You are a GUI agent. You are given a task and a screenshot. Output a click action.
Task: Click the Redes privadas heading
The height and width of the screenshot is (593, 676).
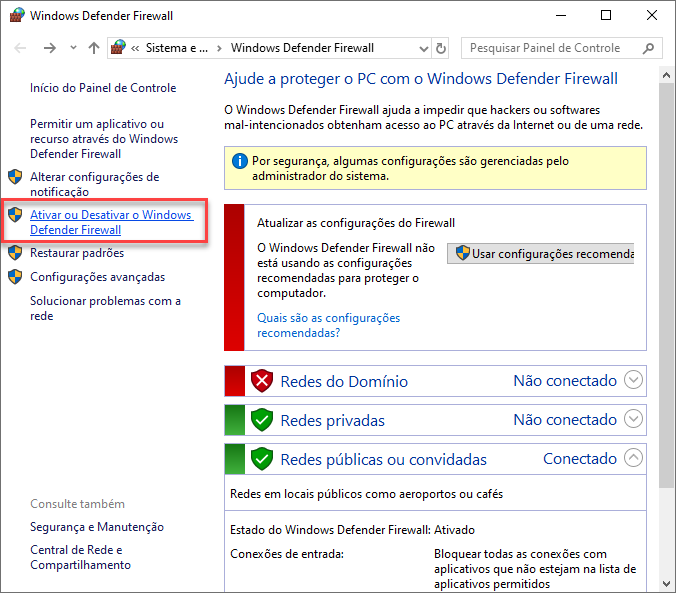click(332, 420)
